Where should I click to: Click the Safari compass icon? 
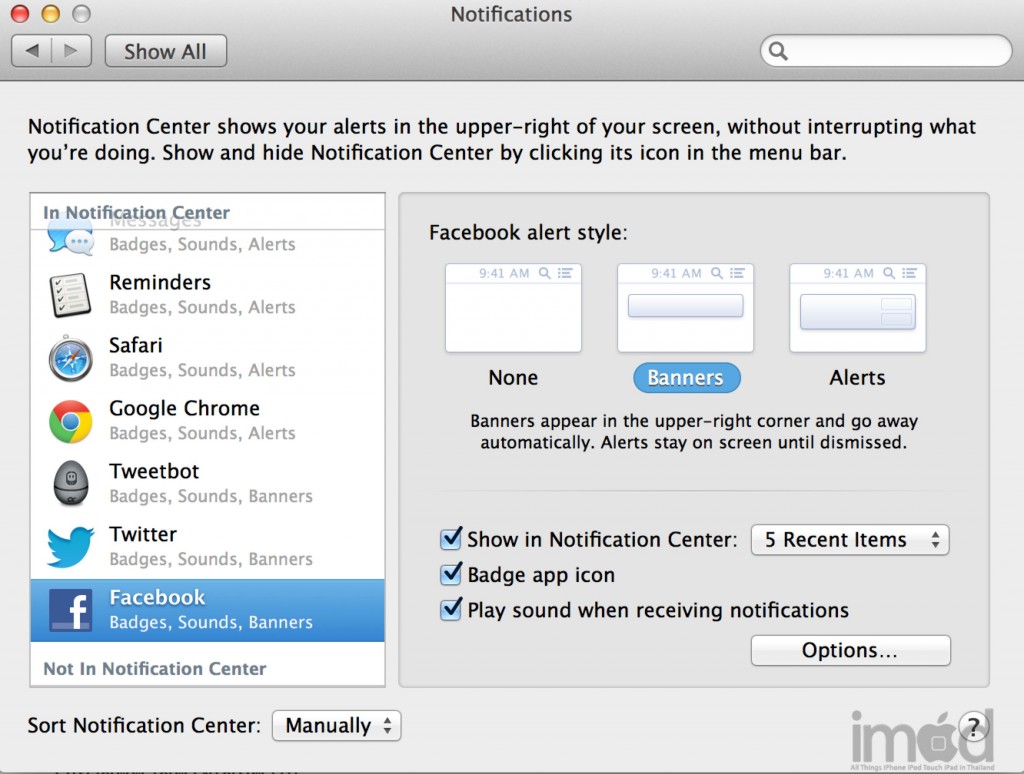click(70, 358)
